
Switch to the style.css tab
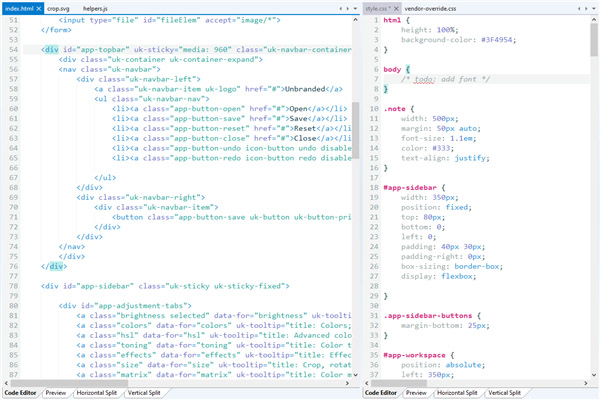pos(378,8)
